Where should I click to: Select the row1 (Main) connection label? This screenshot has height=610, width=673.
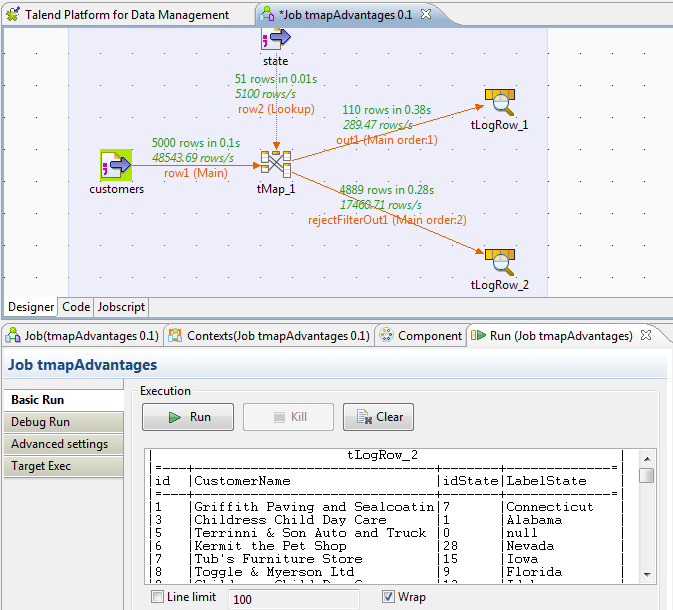[x=196, y=173]
